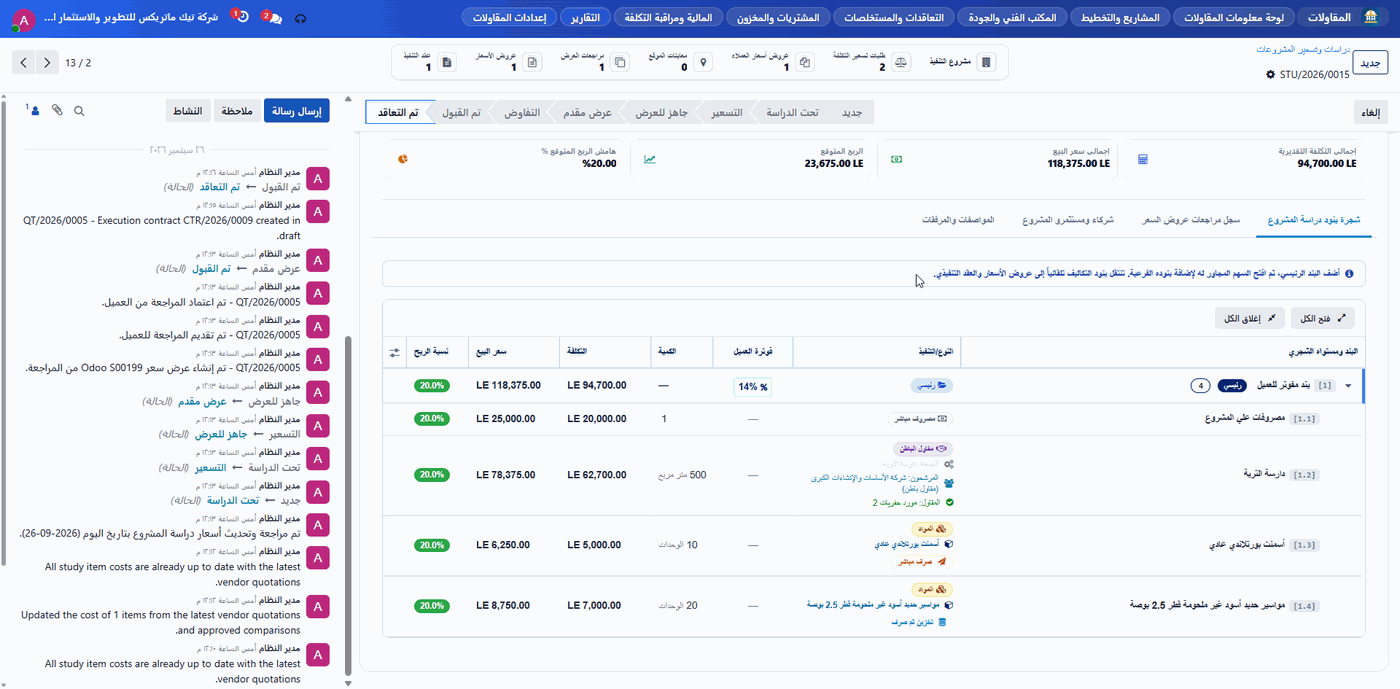1400x689 pixels.
Task: Click the pie chart icon in هامش الربح card
Action: pos(403,158)
